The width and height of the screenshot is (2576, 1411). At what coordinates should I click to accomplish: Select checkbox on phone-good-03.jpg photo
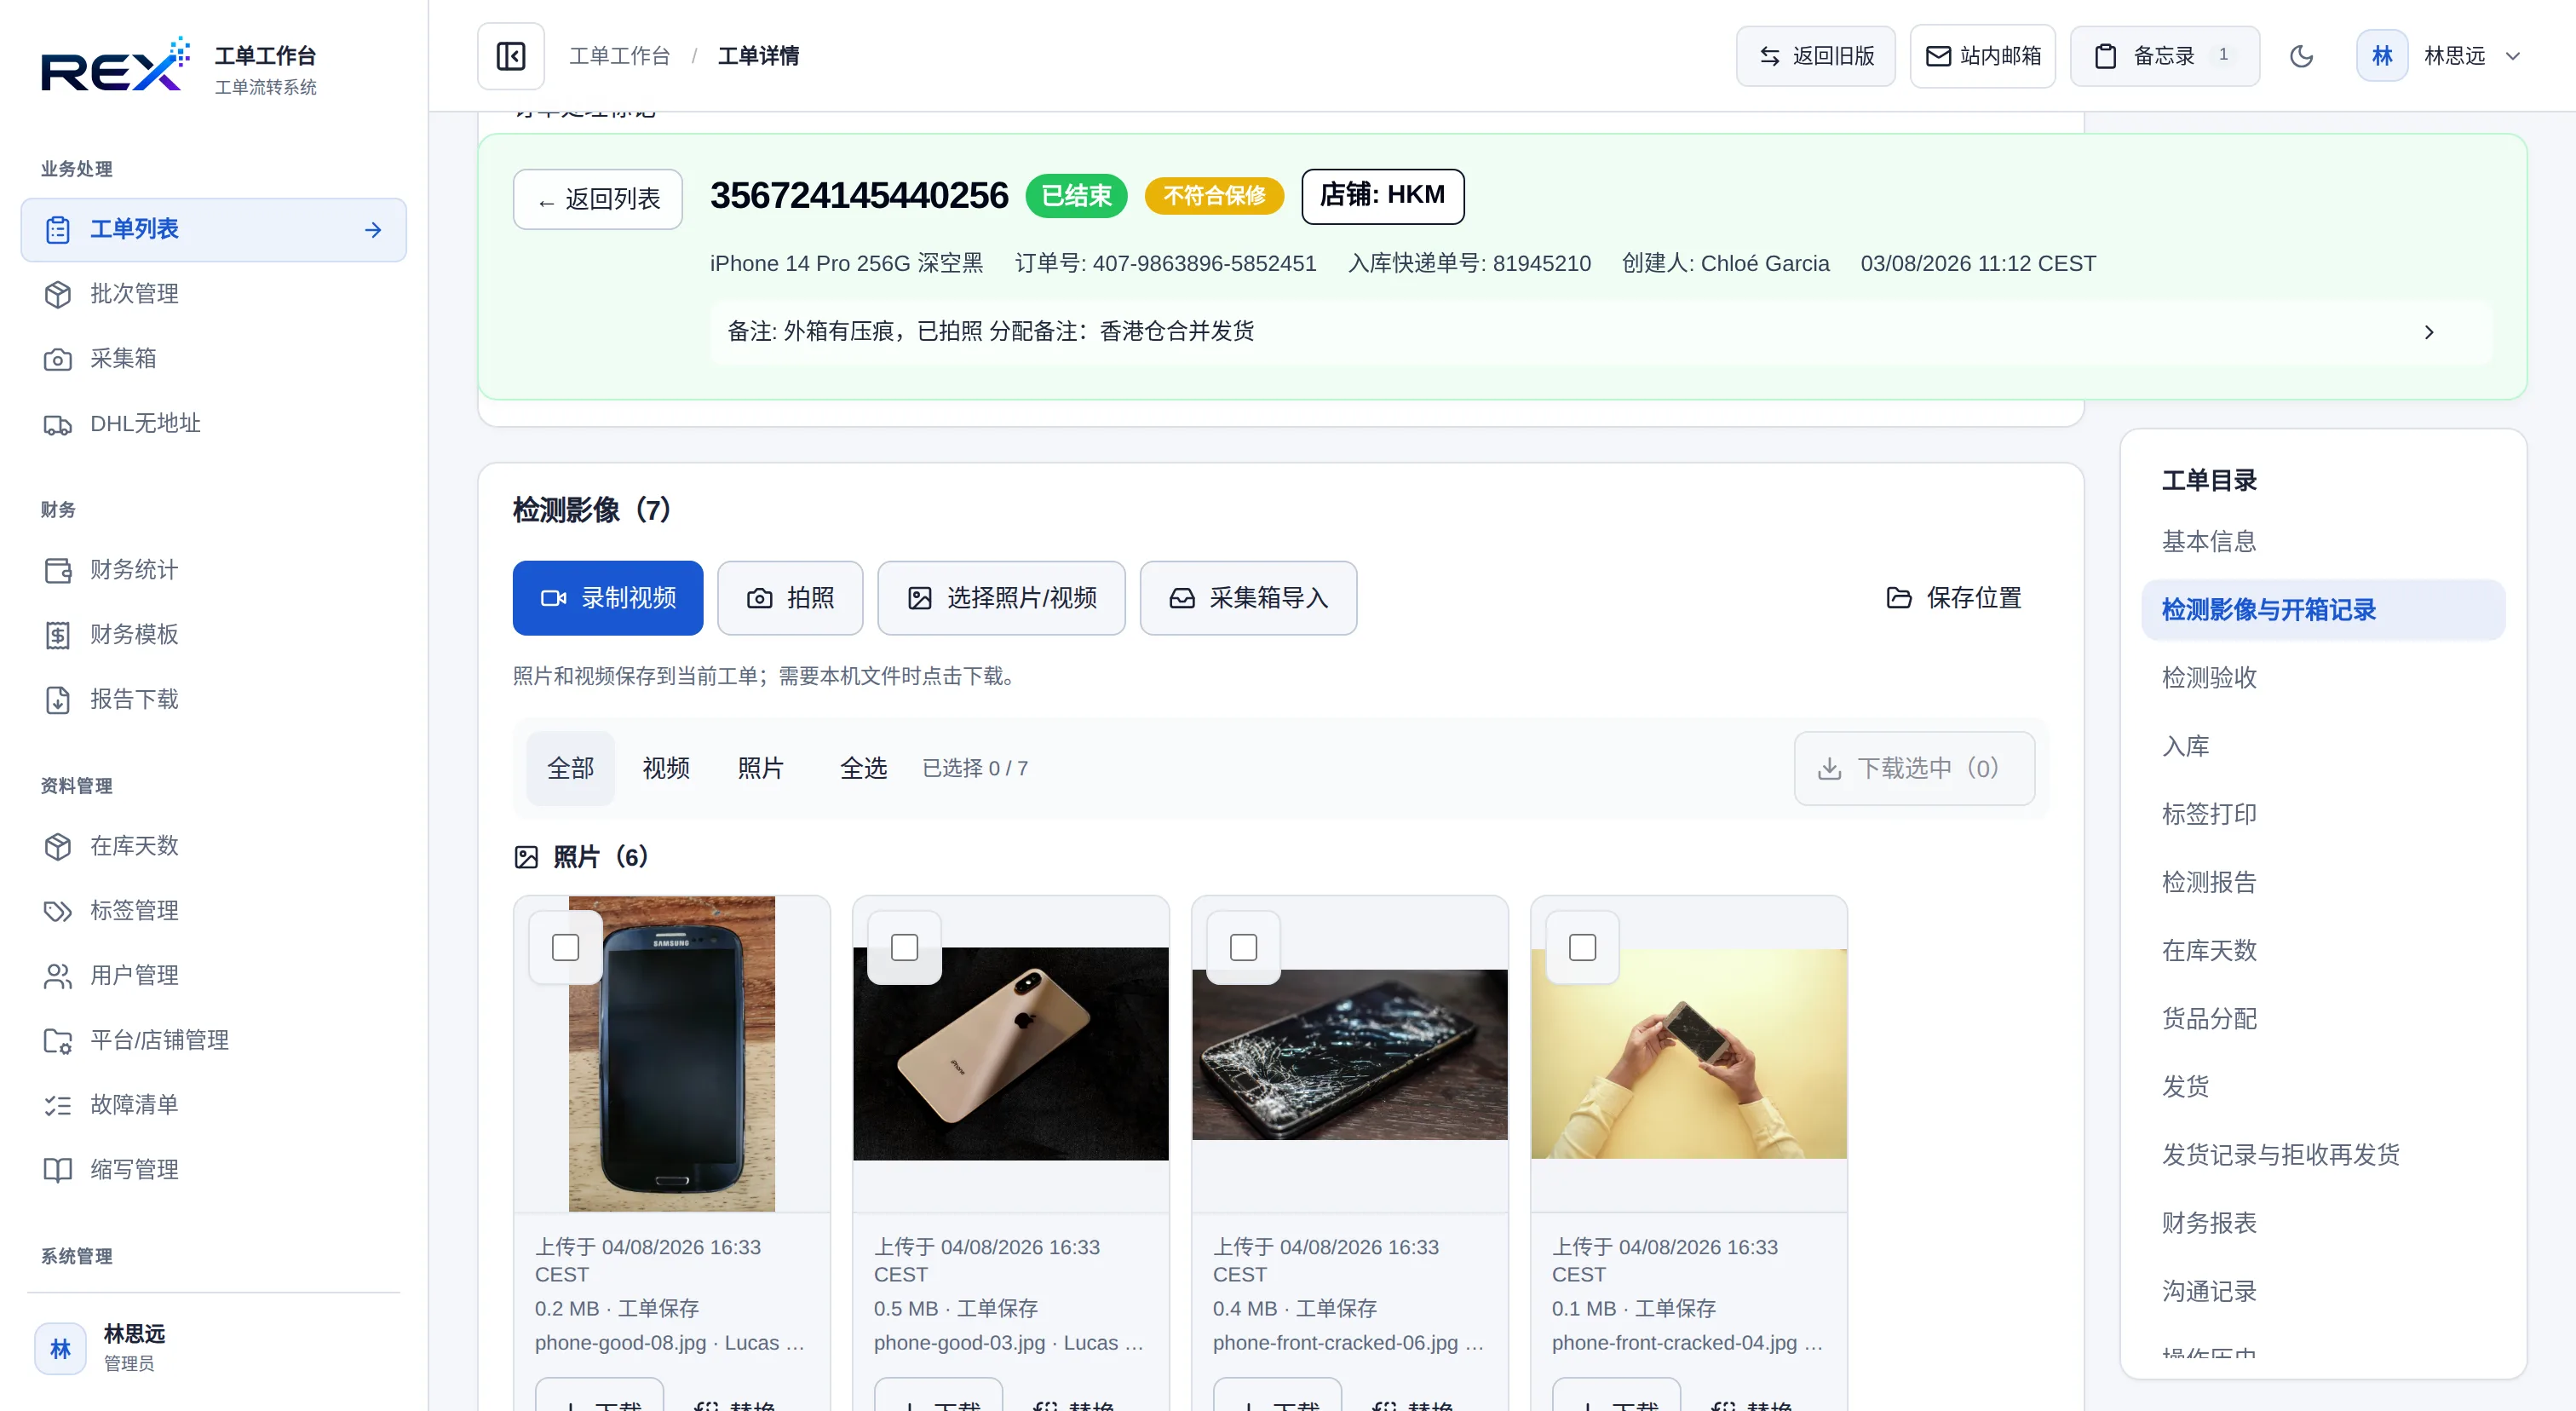point(905,947)
